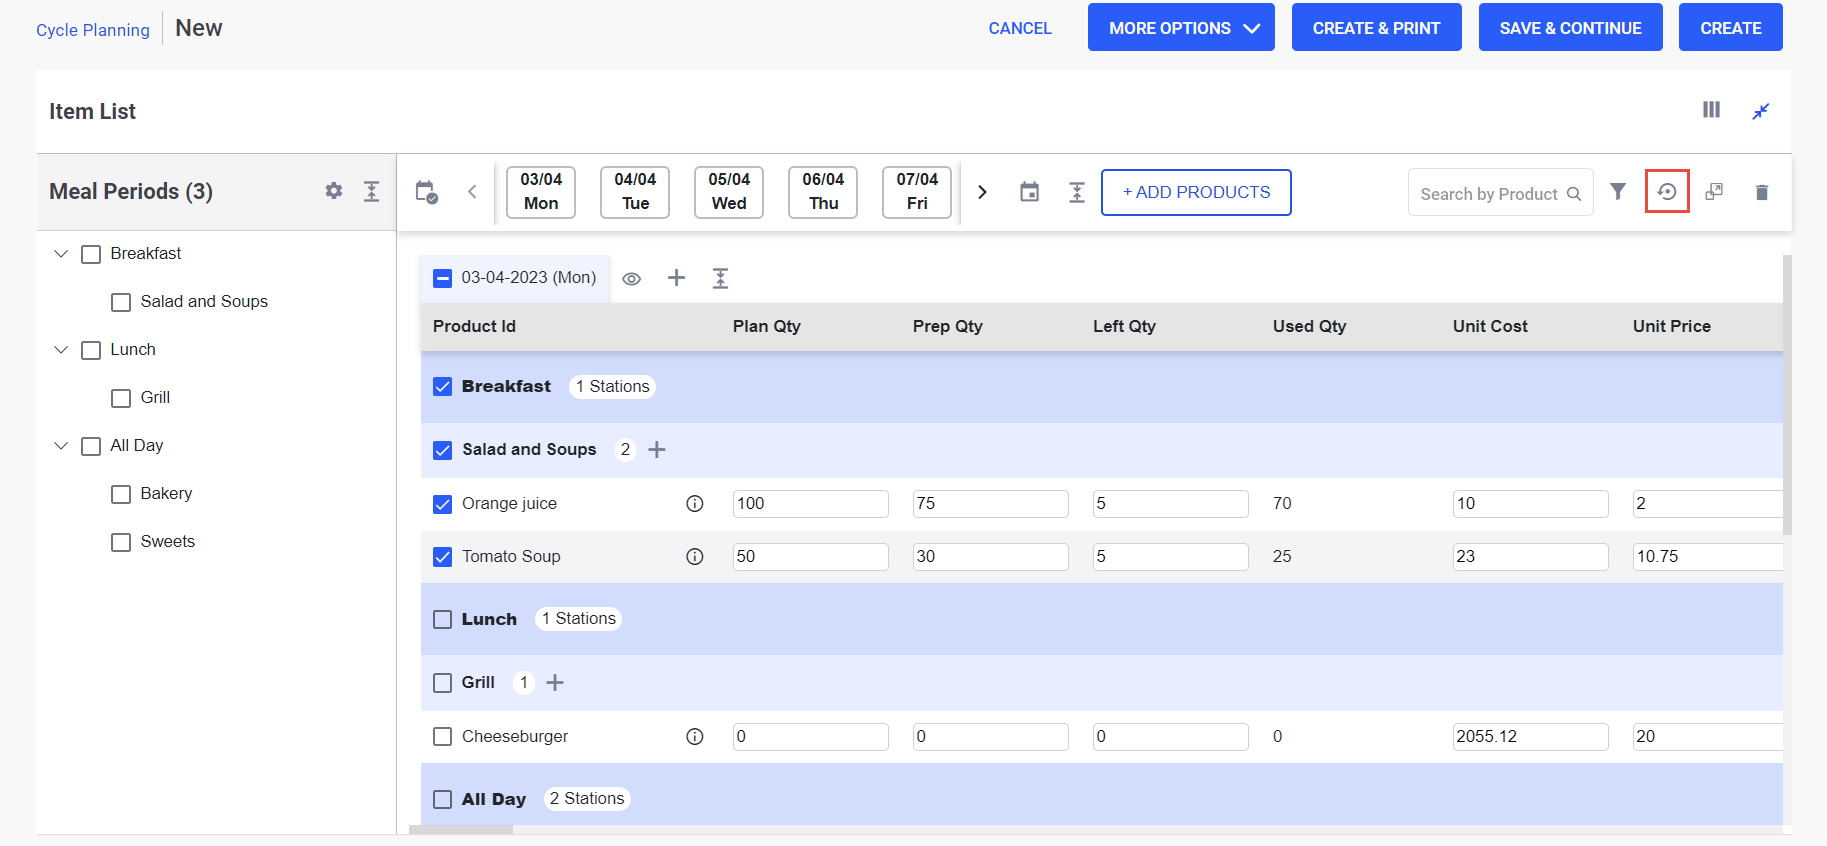Image resolution: width=1827 pixels, height=846 pixels.
Task: Check the Breakfast box in Meal Periods tree
Action: pyautogui.click(x=91, y=254)
